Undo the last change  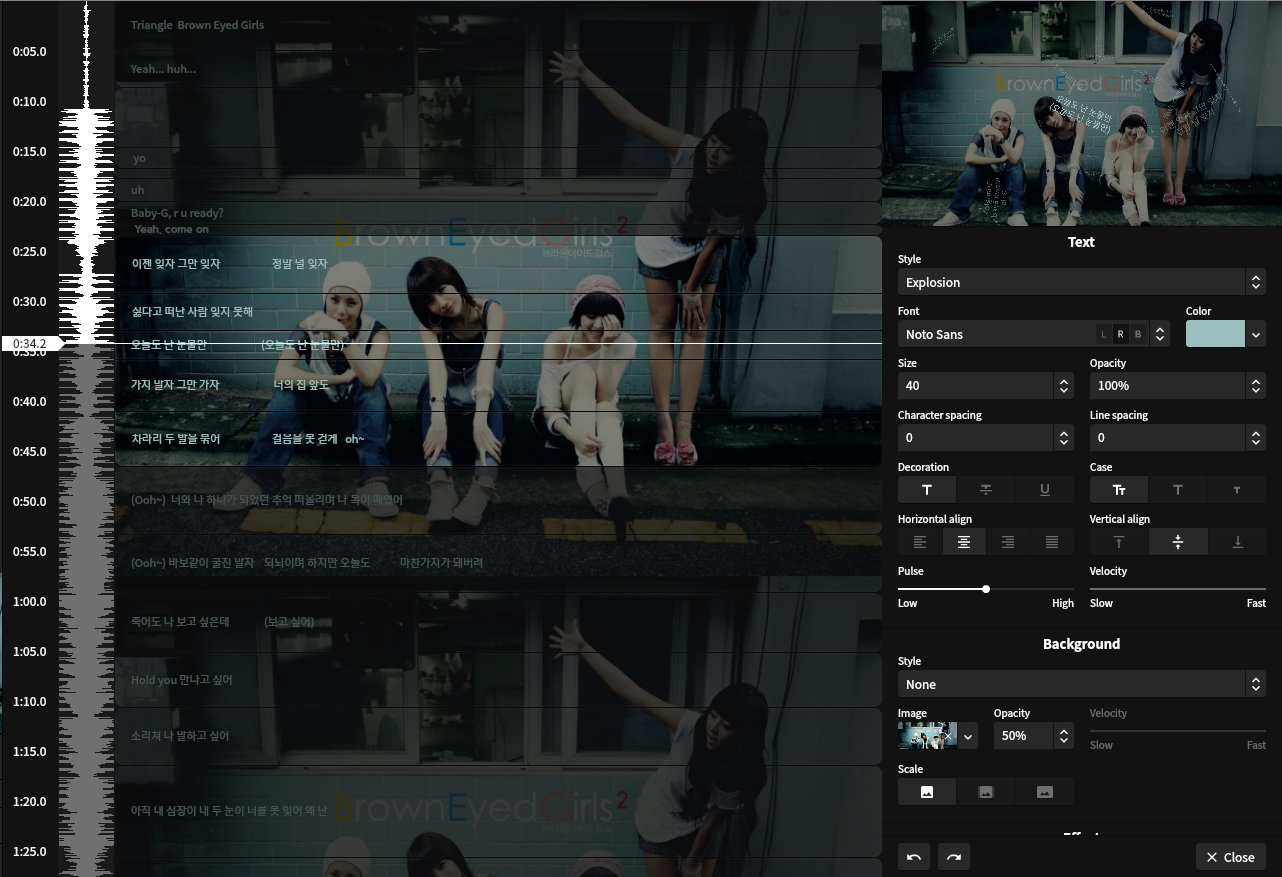[x=914, y=857]
